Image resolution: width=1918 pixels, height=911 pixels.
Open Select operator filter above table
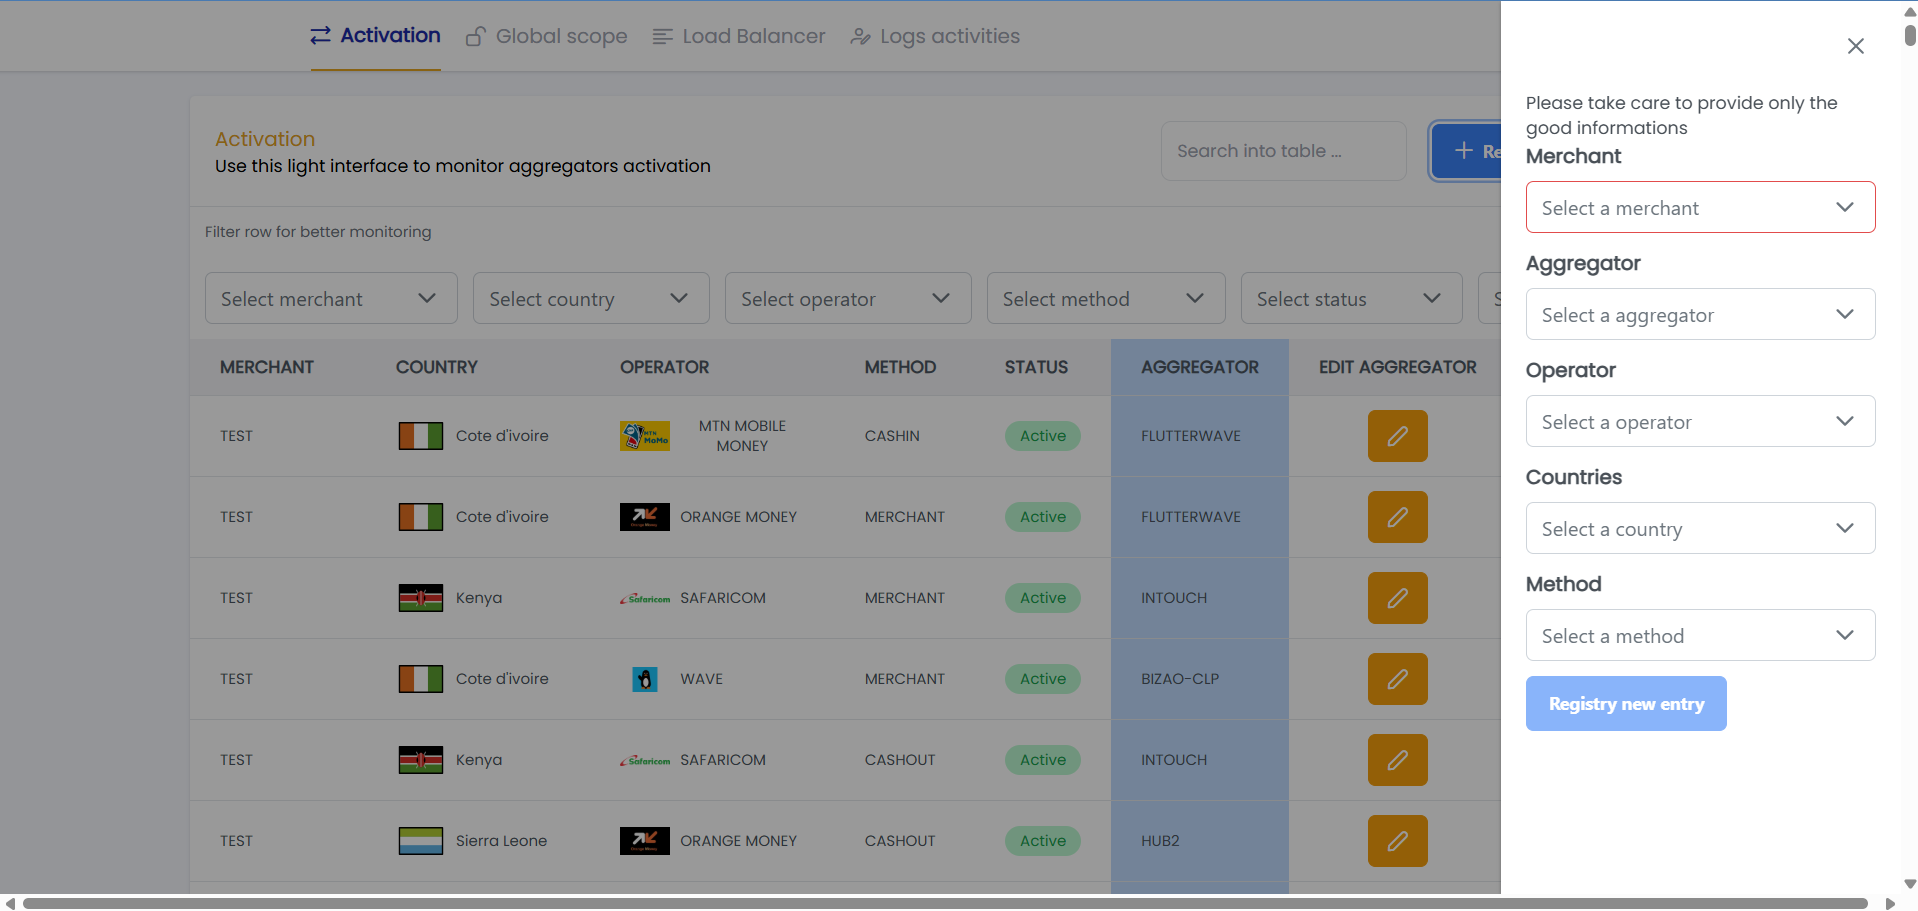[847, 299]
